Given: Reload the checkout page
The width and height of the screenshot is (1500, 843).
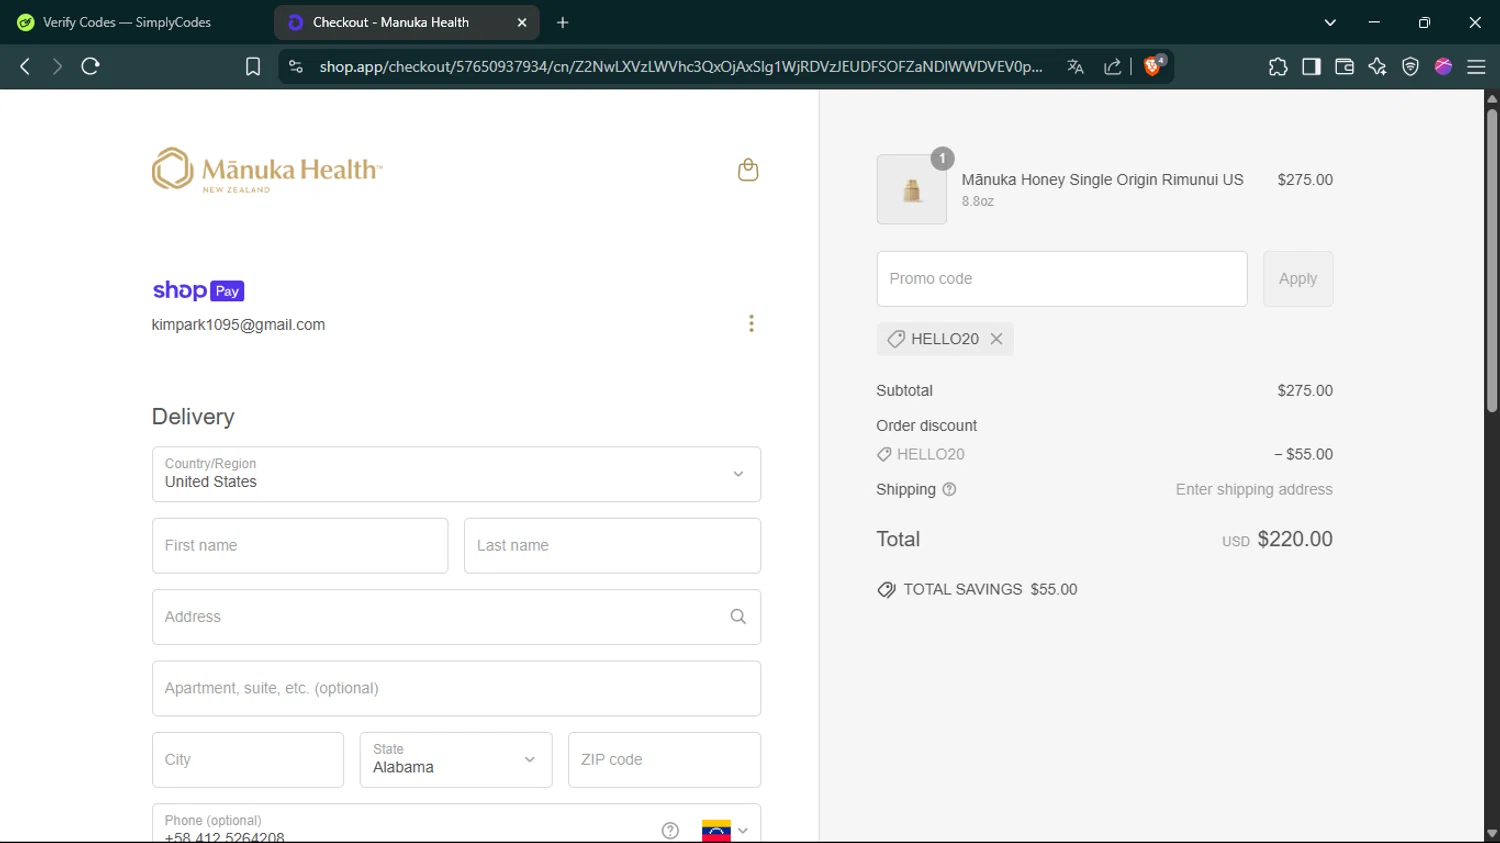Looking at the screenshot, I should click(90, 66).
